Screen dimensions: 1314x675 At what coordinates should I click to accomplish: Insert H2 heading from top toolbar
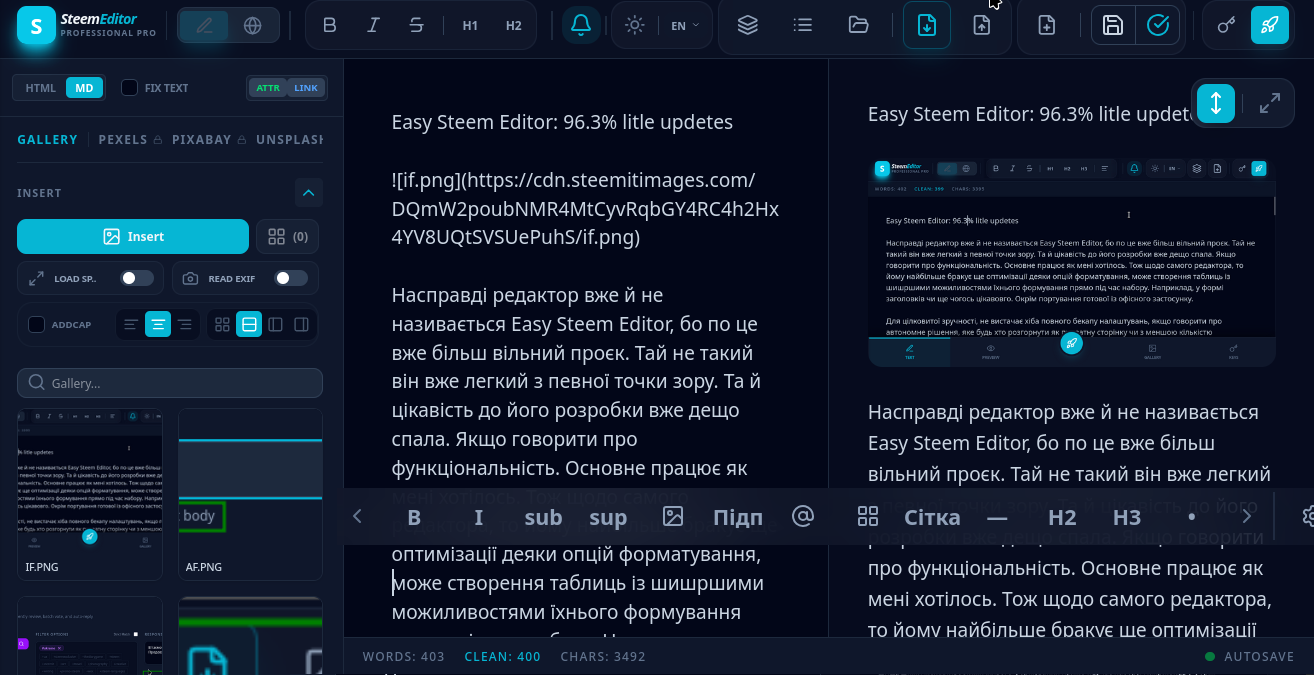click(514, 26)
